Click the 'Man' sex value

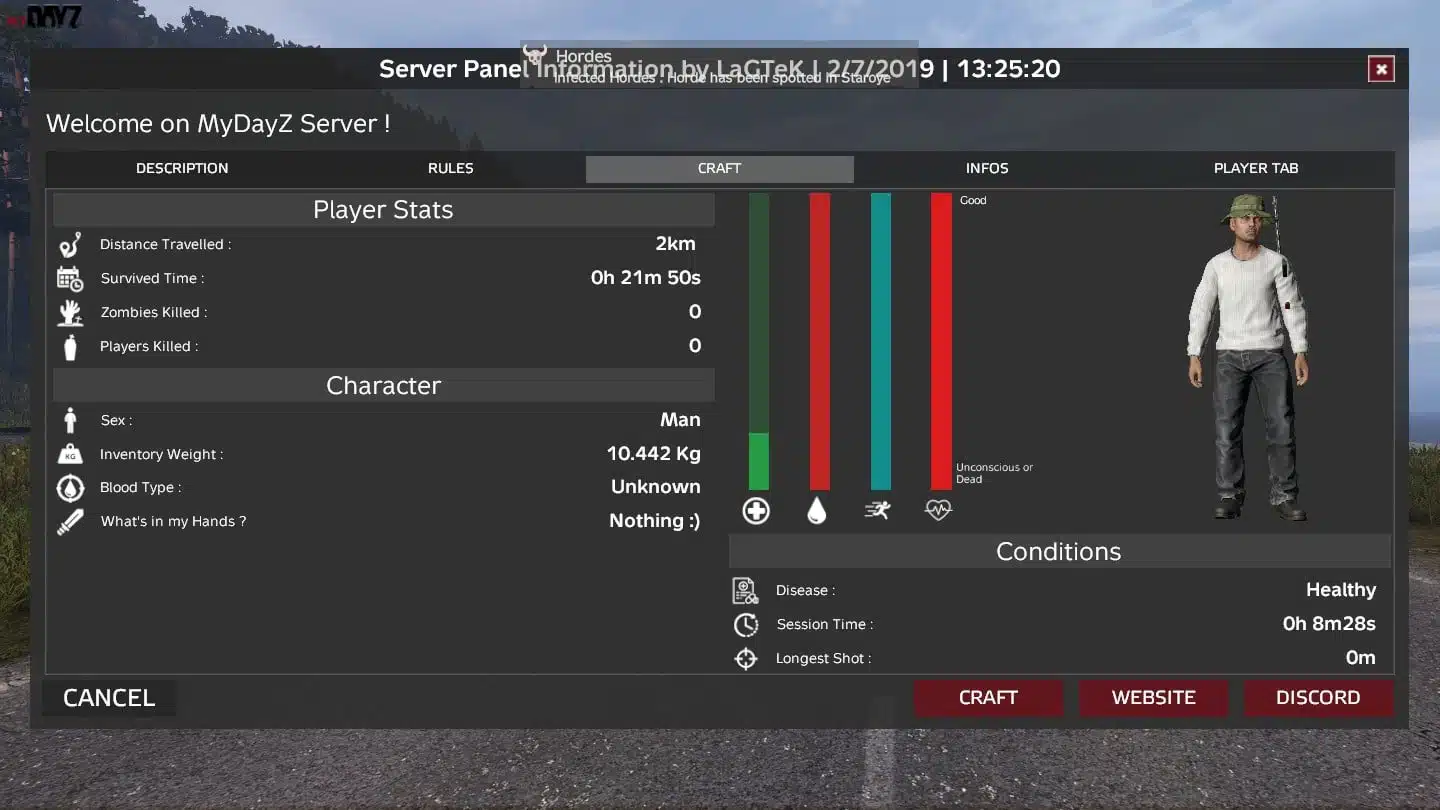coord(680,420)
